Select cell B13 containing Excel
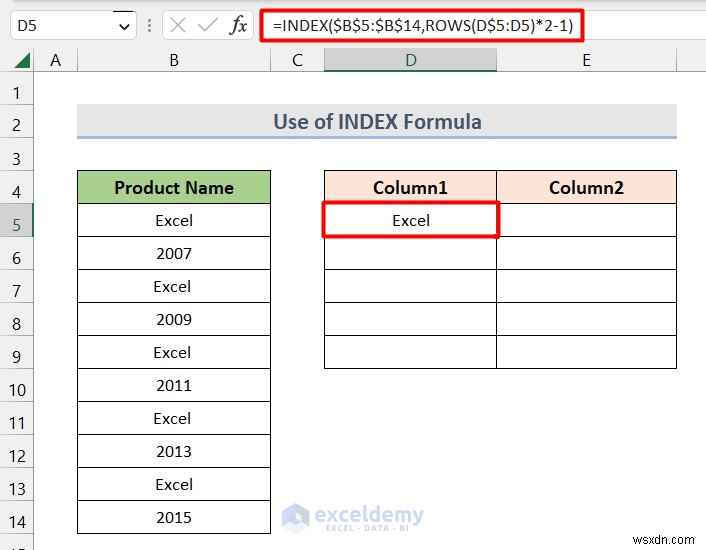 click(174, 484)
